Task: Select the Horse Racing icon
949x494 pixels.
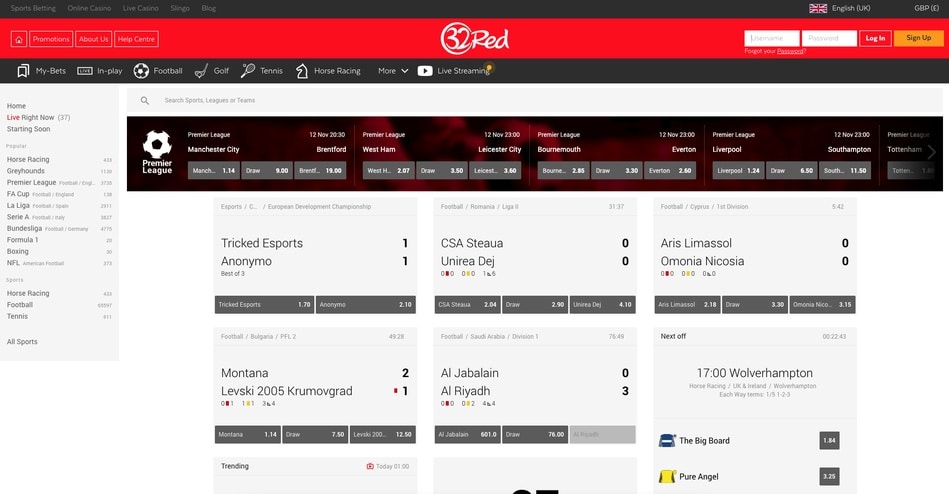Action: 301,71
